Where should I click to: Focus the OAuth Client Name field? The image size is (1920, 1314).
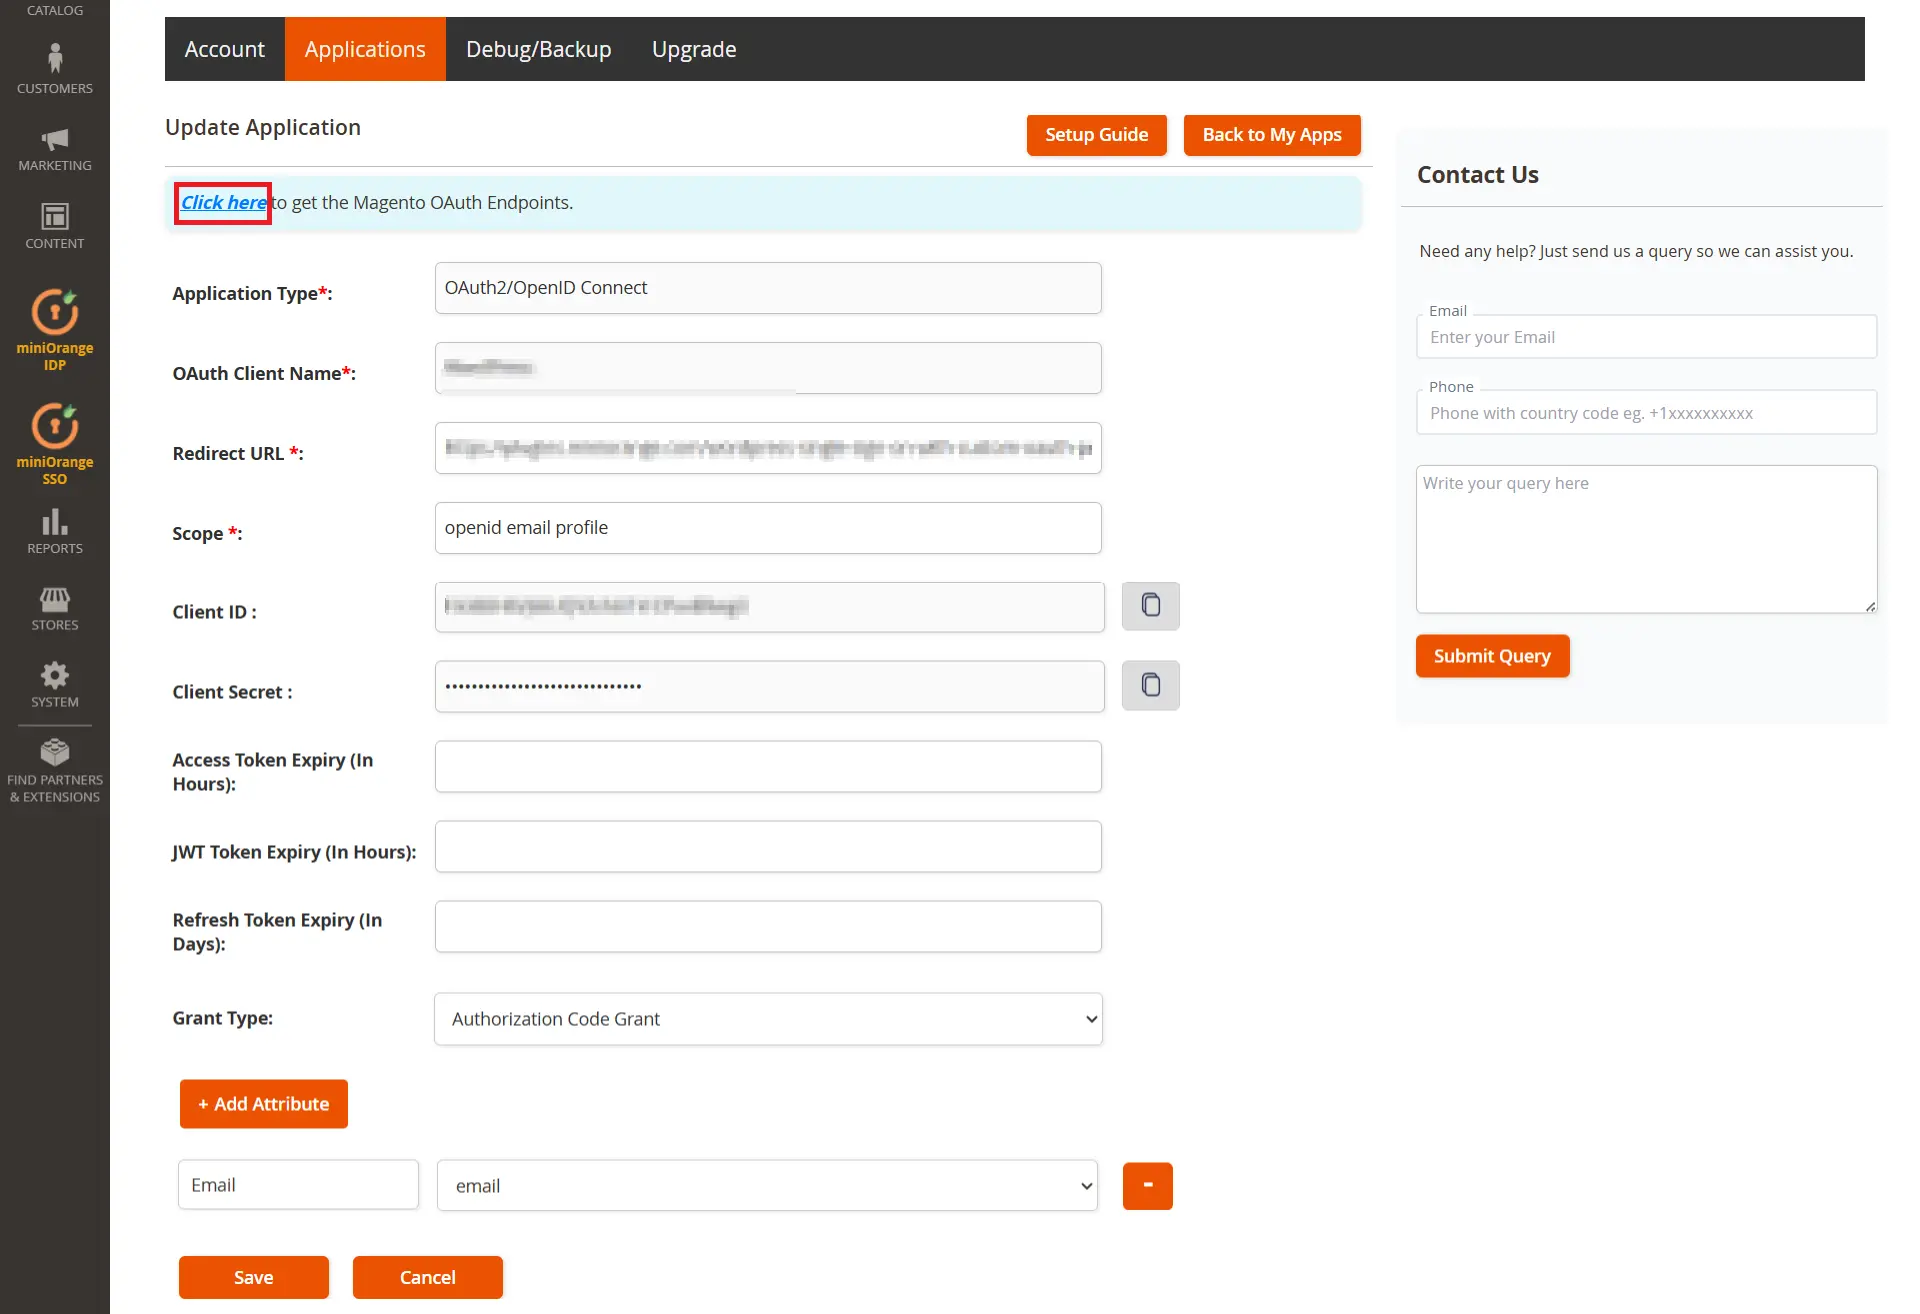(768, 368)
